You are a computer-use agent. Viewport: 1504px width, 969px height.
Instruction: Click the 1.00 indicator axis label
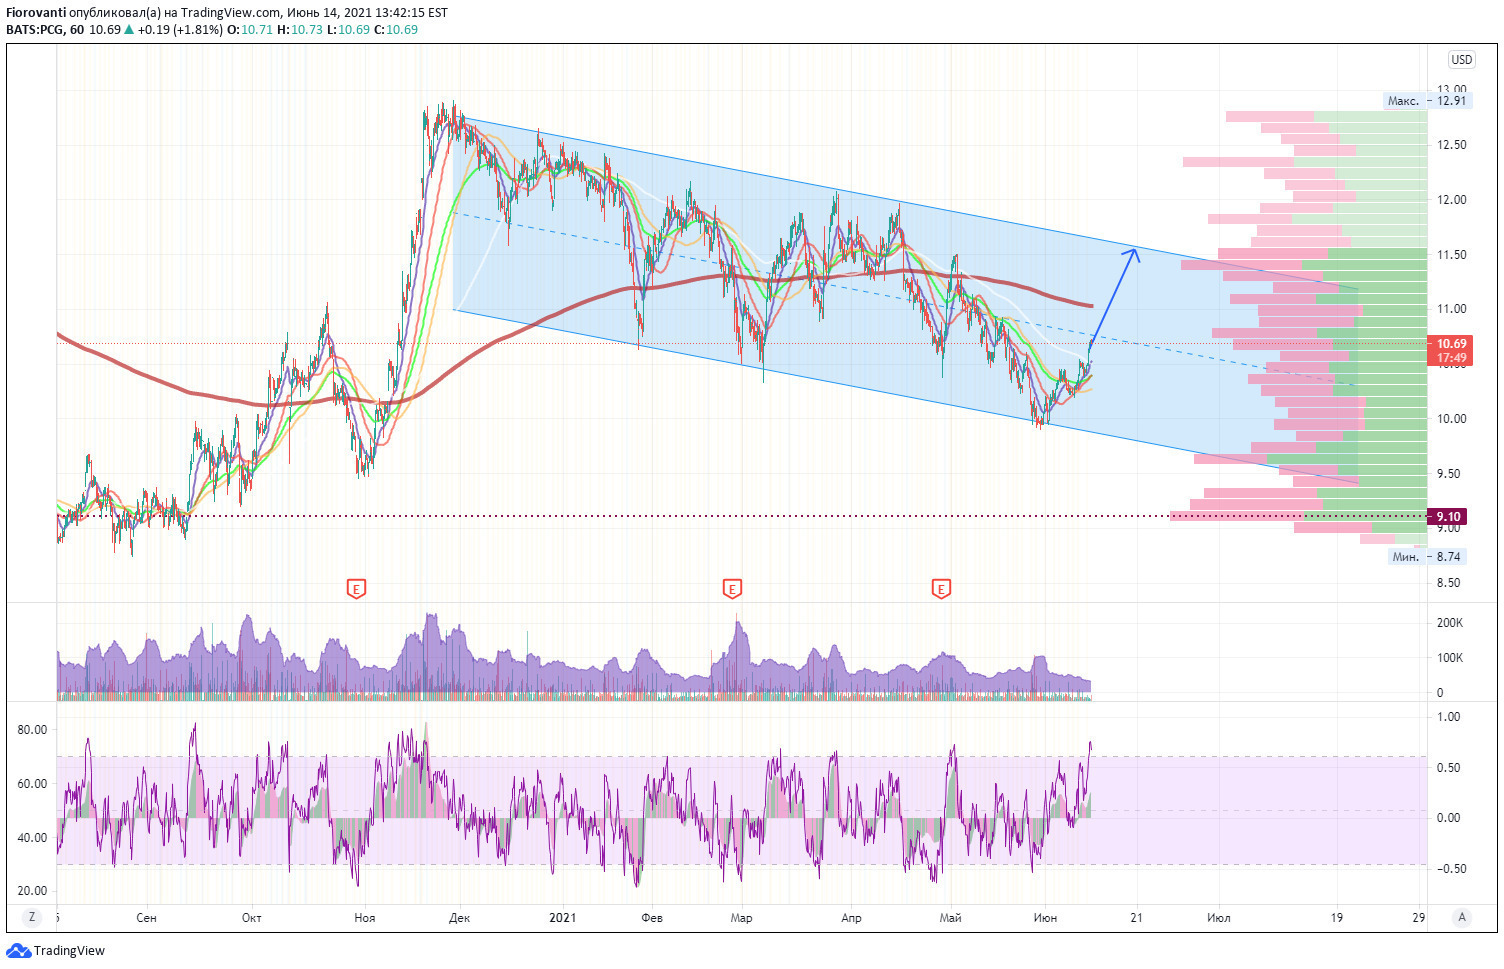point(1449,717)
